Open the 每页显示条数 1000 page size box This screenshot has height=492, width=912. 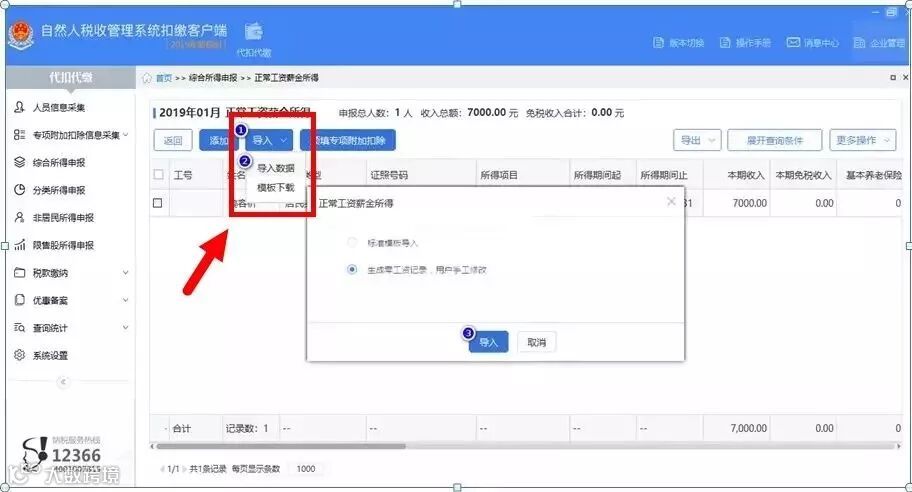306,469
